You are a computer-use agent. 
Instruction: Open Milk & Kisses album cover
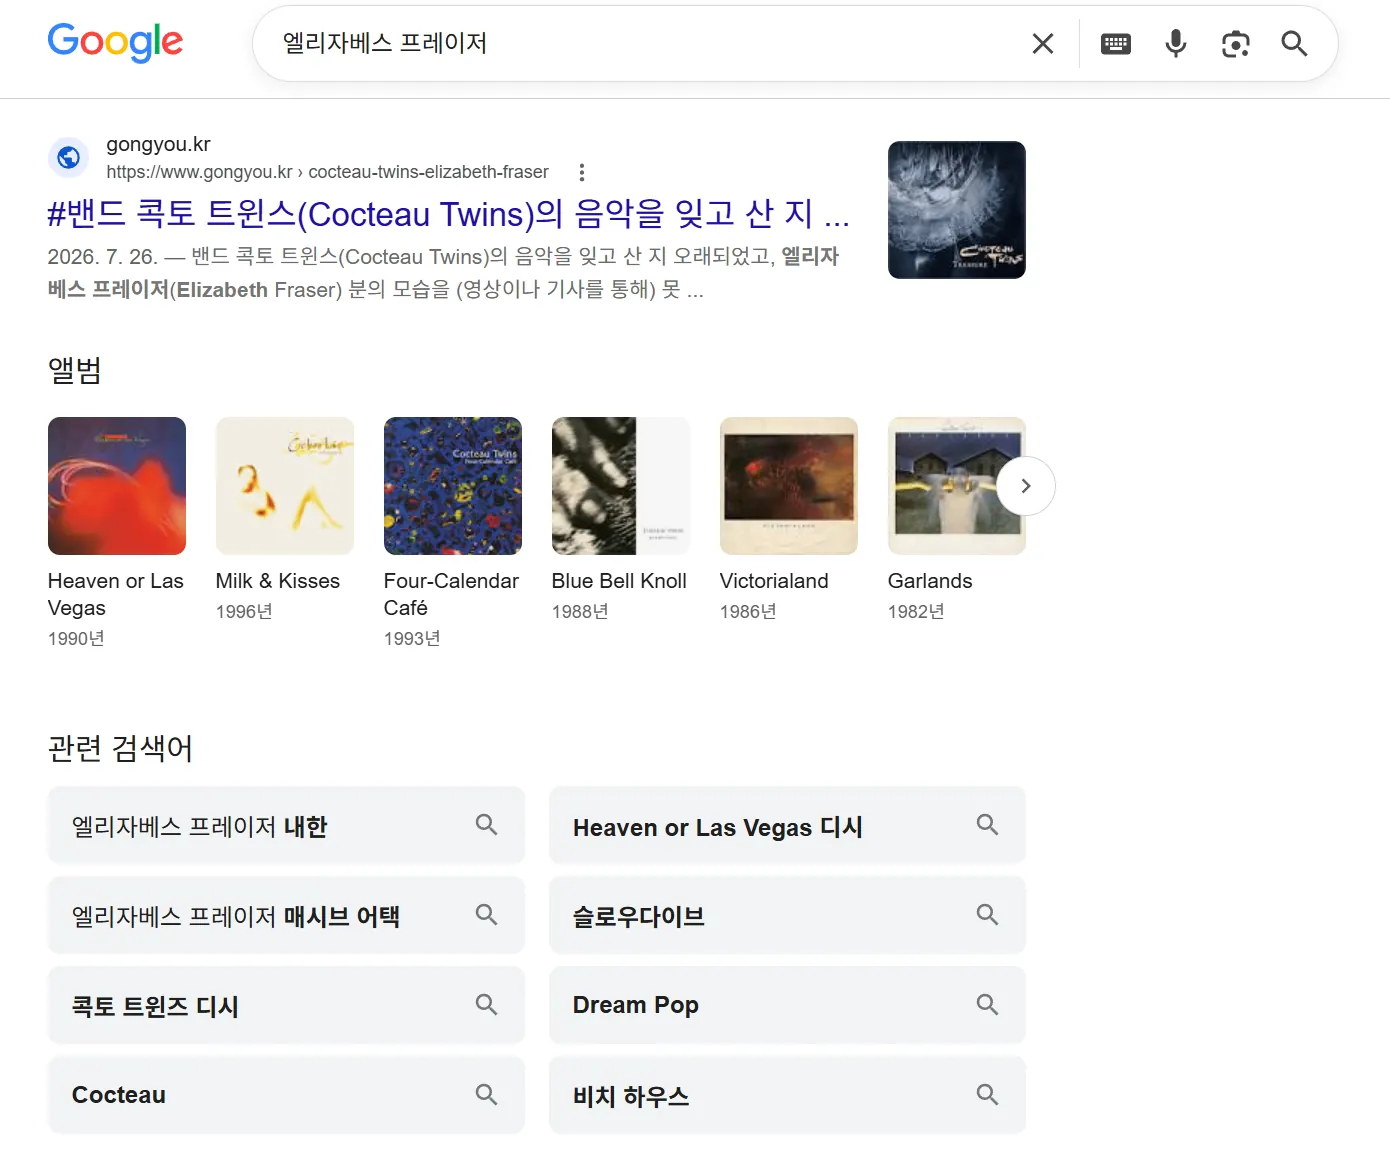tap(285, 486)
